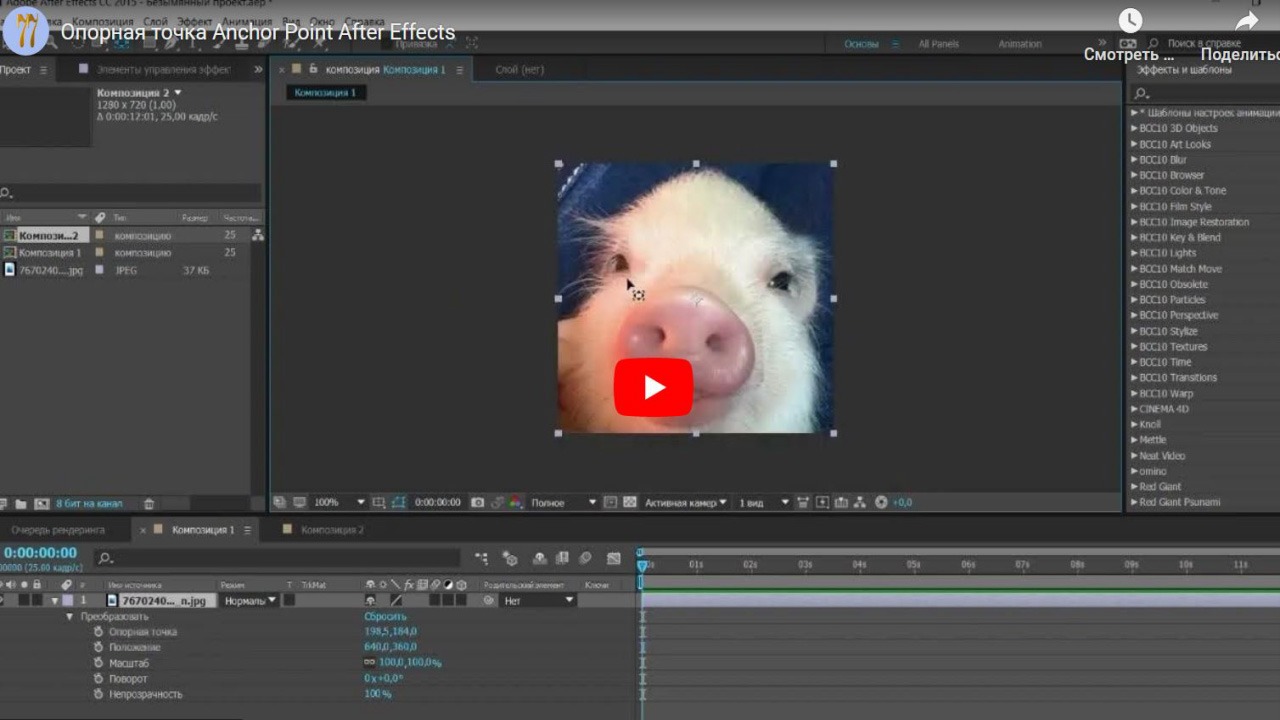This screenshot has height=720, width=1280.
Task: Select the '7670240....jpg' footage item in project
Action: (x=50, y=270)
